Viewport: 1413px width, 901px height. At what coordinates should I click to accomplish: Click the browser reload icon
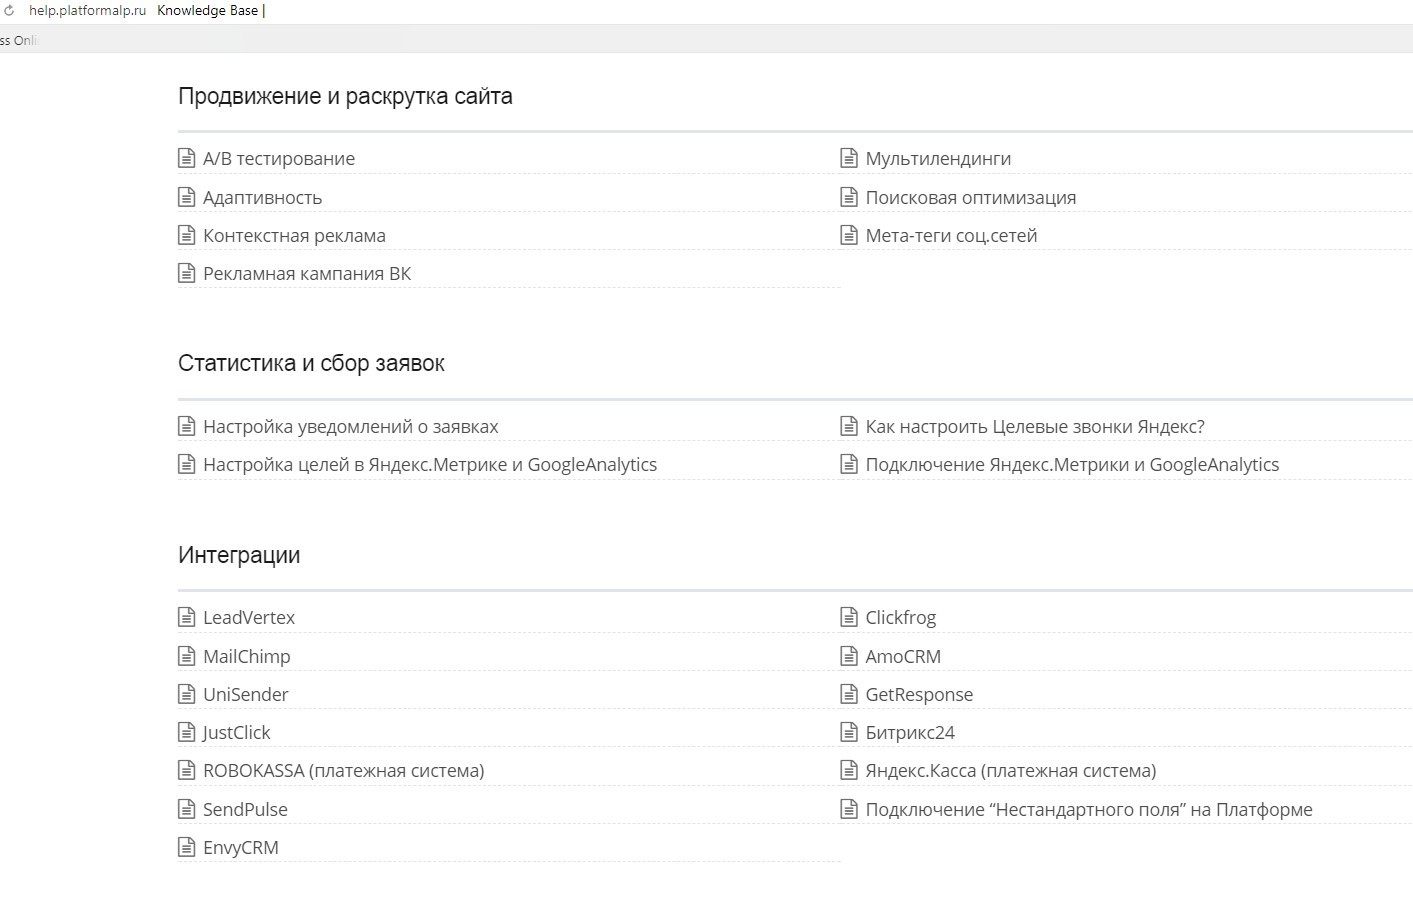click(x=9, y=10)
